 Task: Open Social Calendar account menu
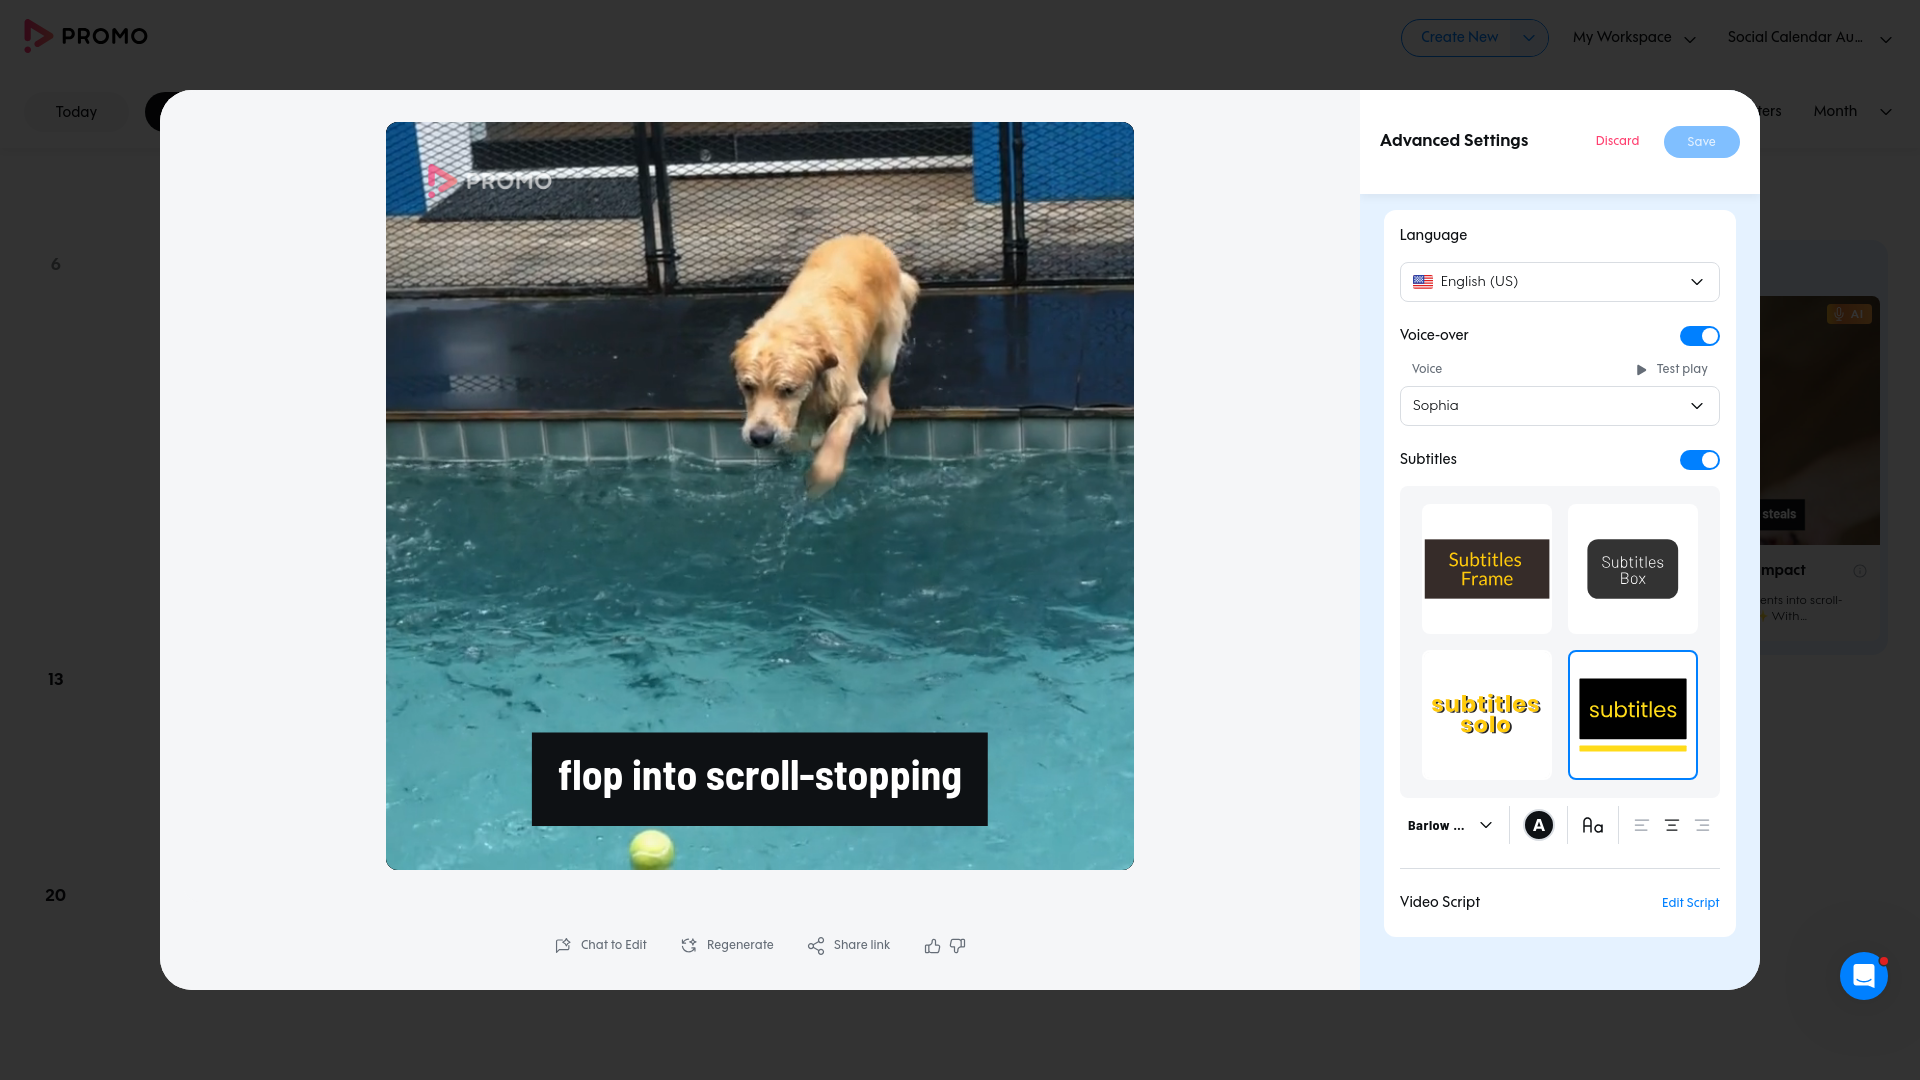(x=1809, y=38)
